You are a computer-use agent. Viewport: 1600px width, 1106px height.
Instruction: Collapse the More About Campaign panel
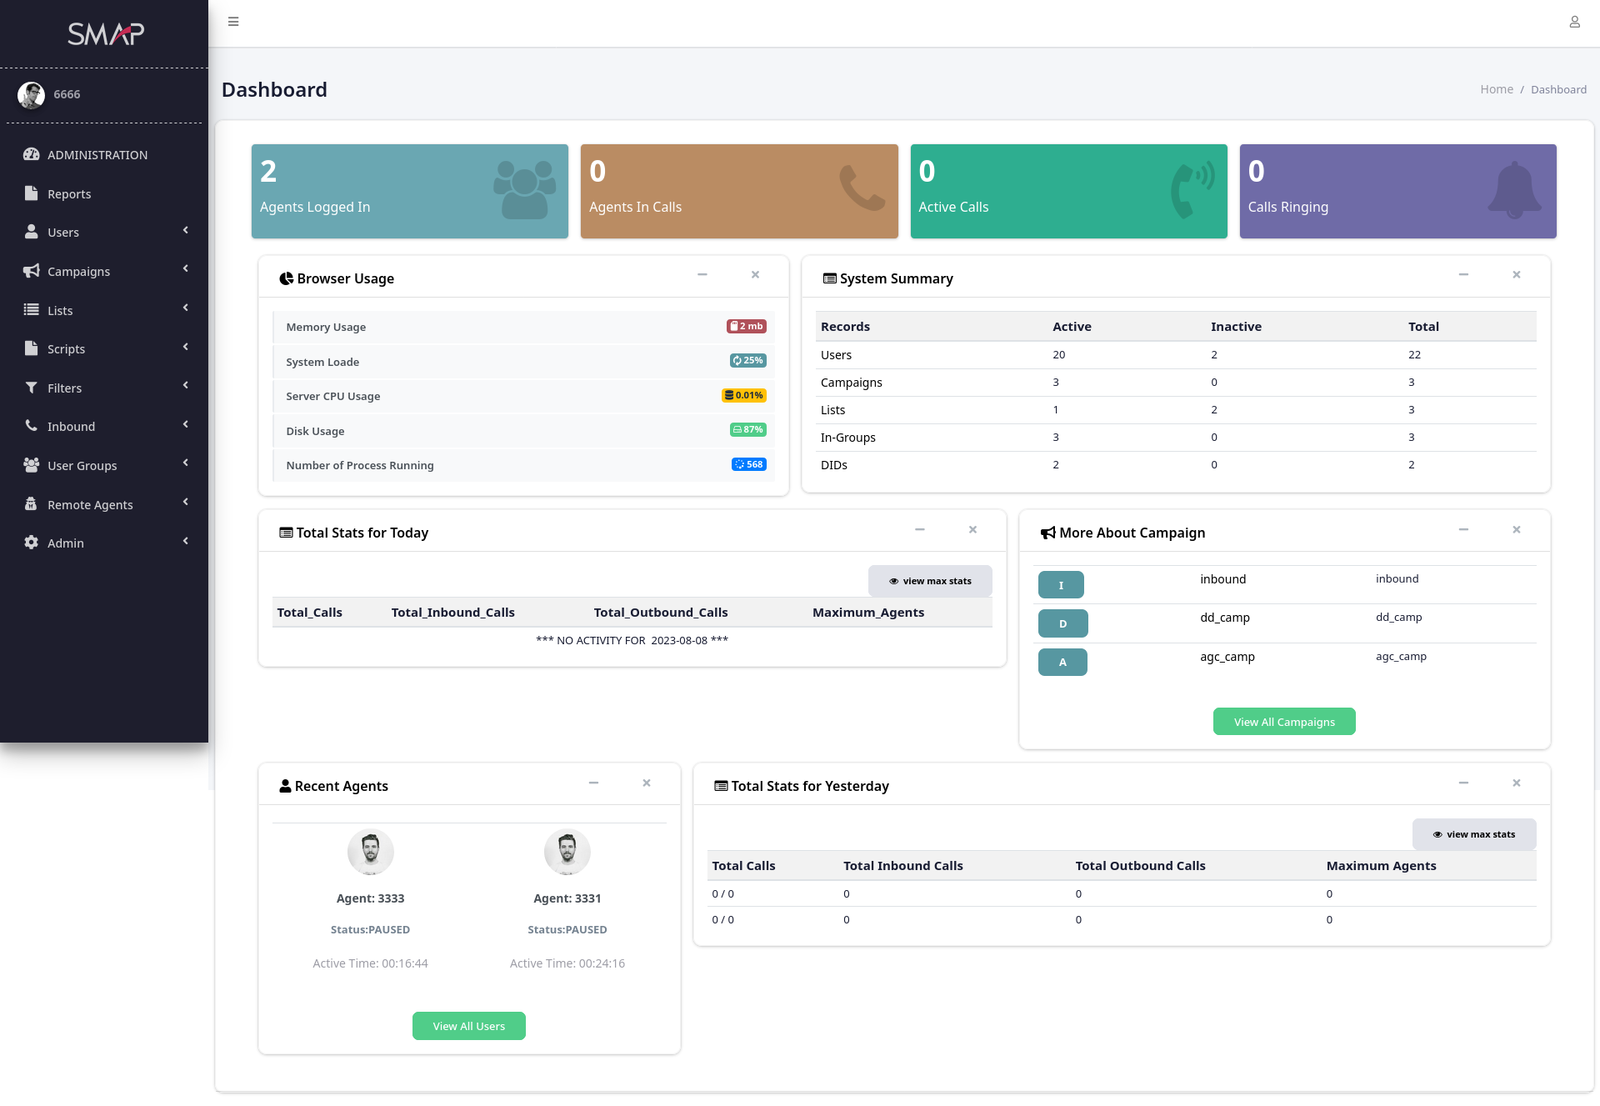point(1464,530)
